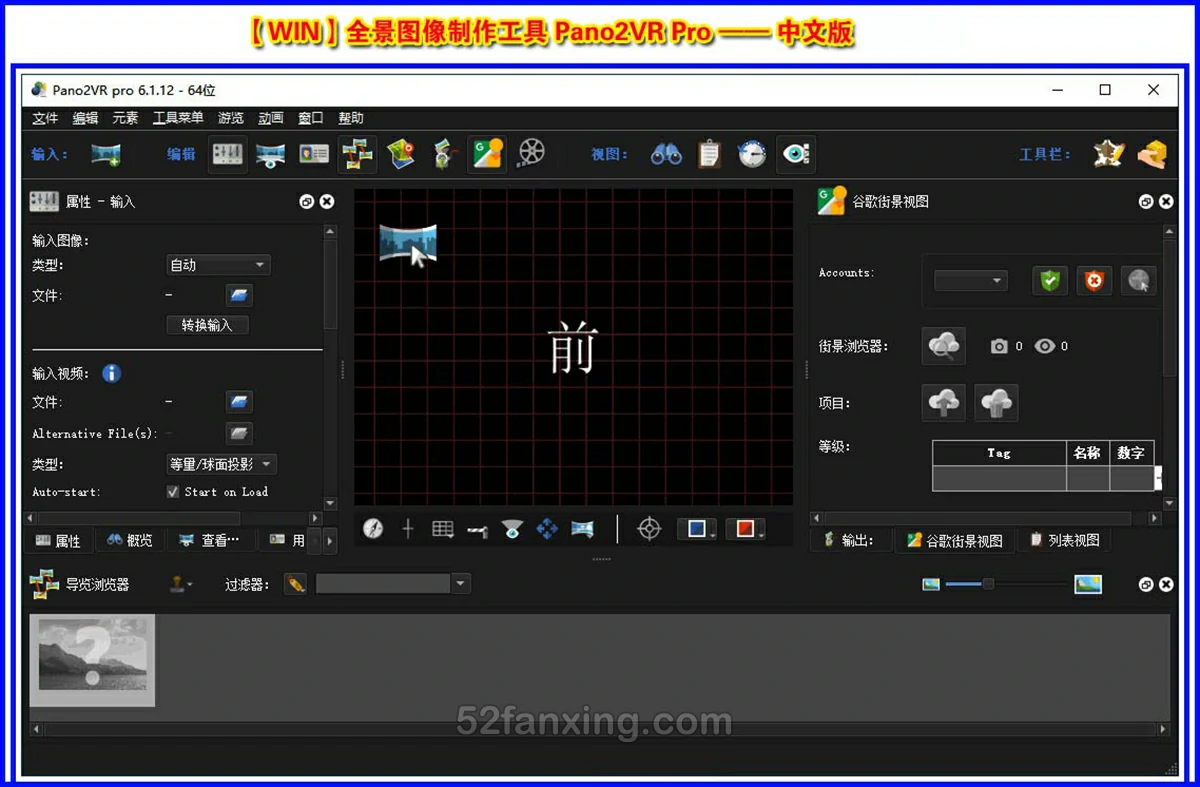Toggle the grid icon under viewer
Screen dimensions: 1200x787
click(443, 529)
